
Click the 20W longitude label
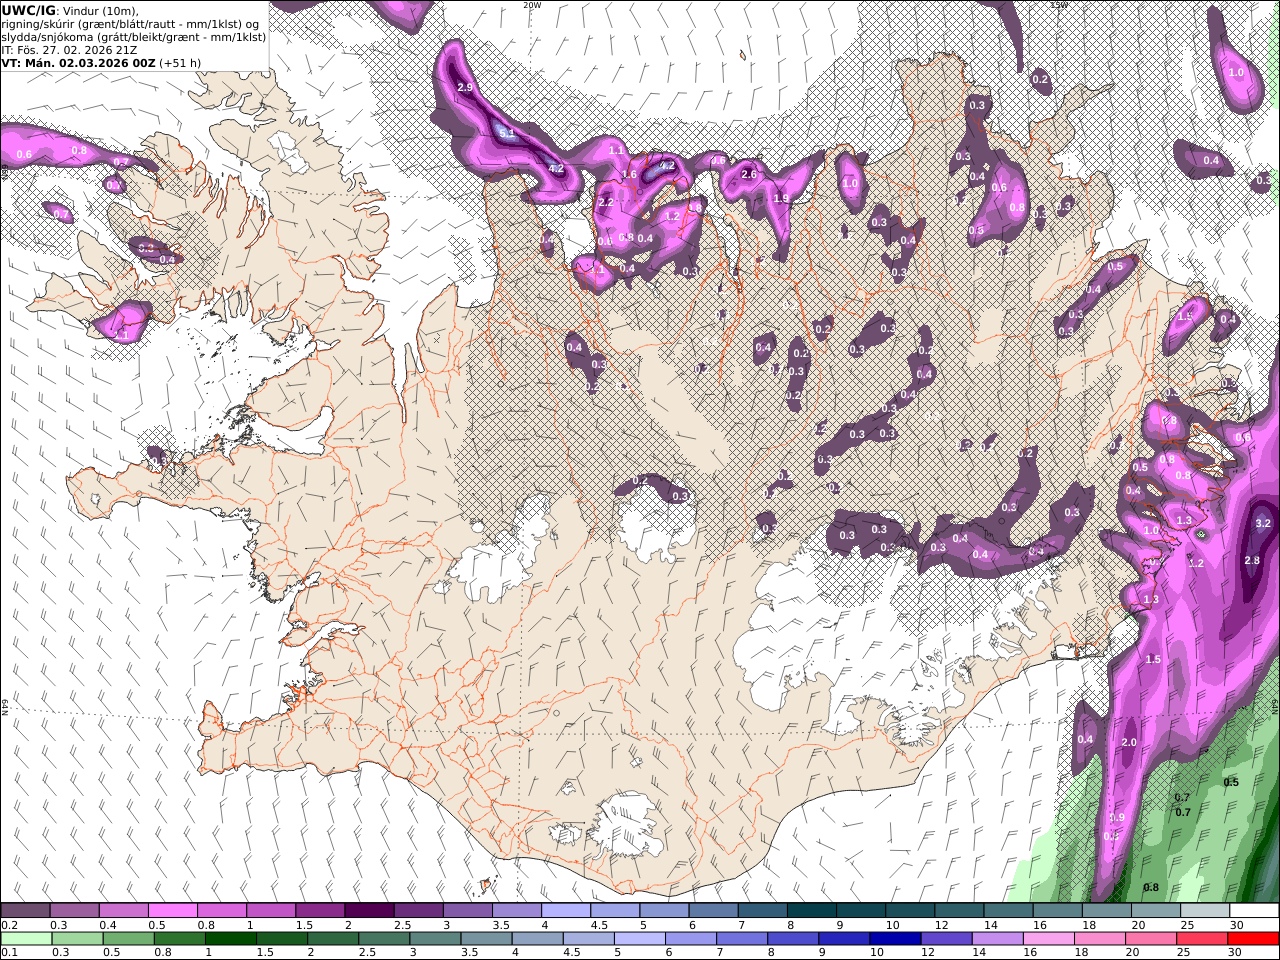(532, 5)
